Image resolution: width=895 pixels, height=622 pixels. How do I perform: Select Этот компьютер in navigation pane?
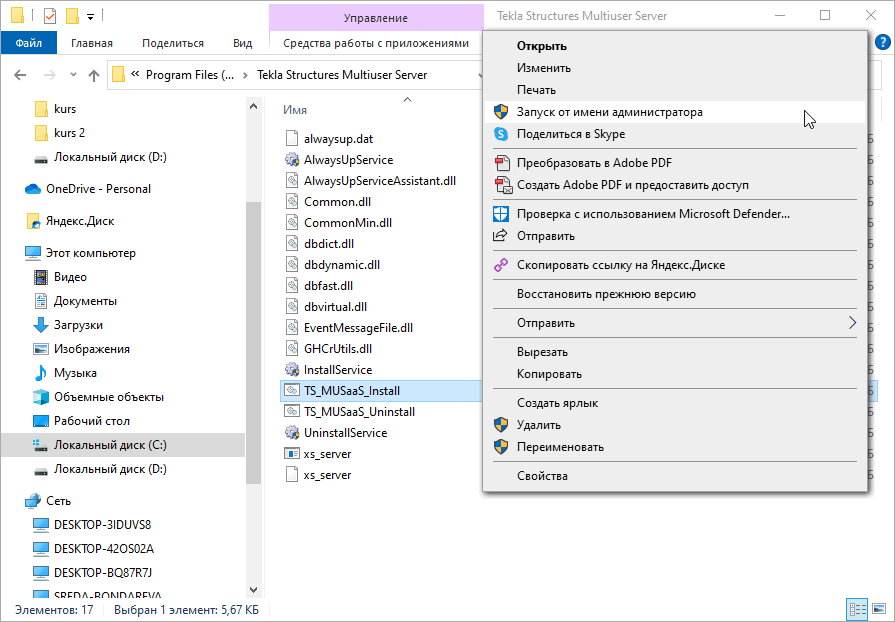point(91,253)
